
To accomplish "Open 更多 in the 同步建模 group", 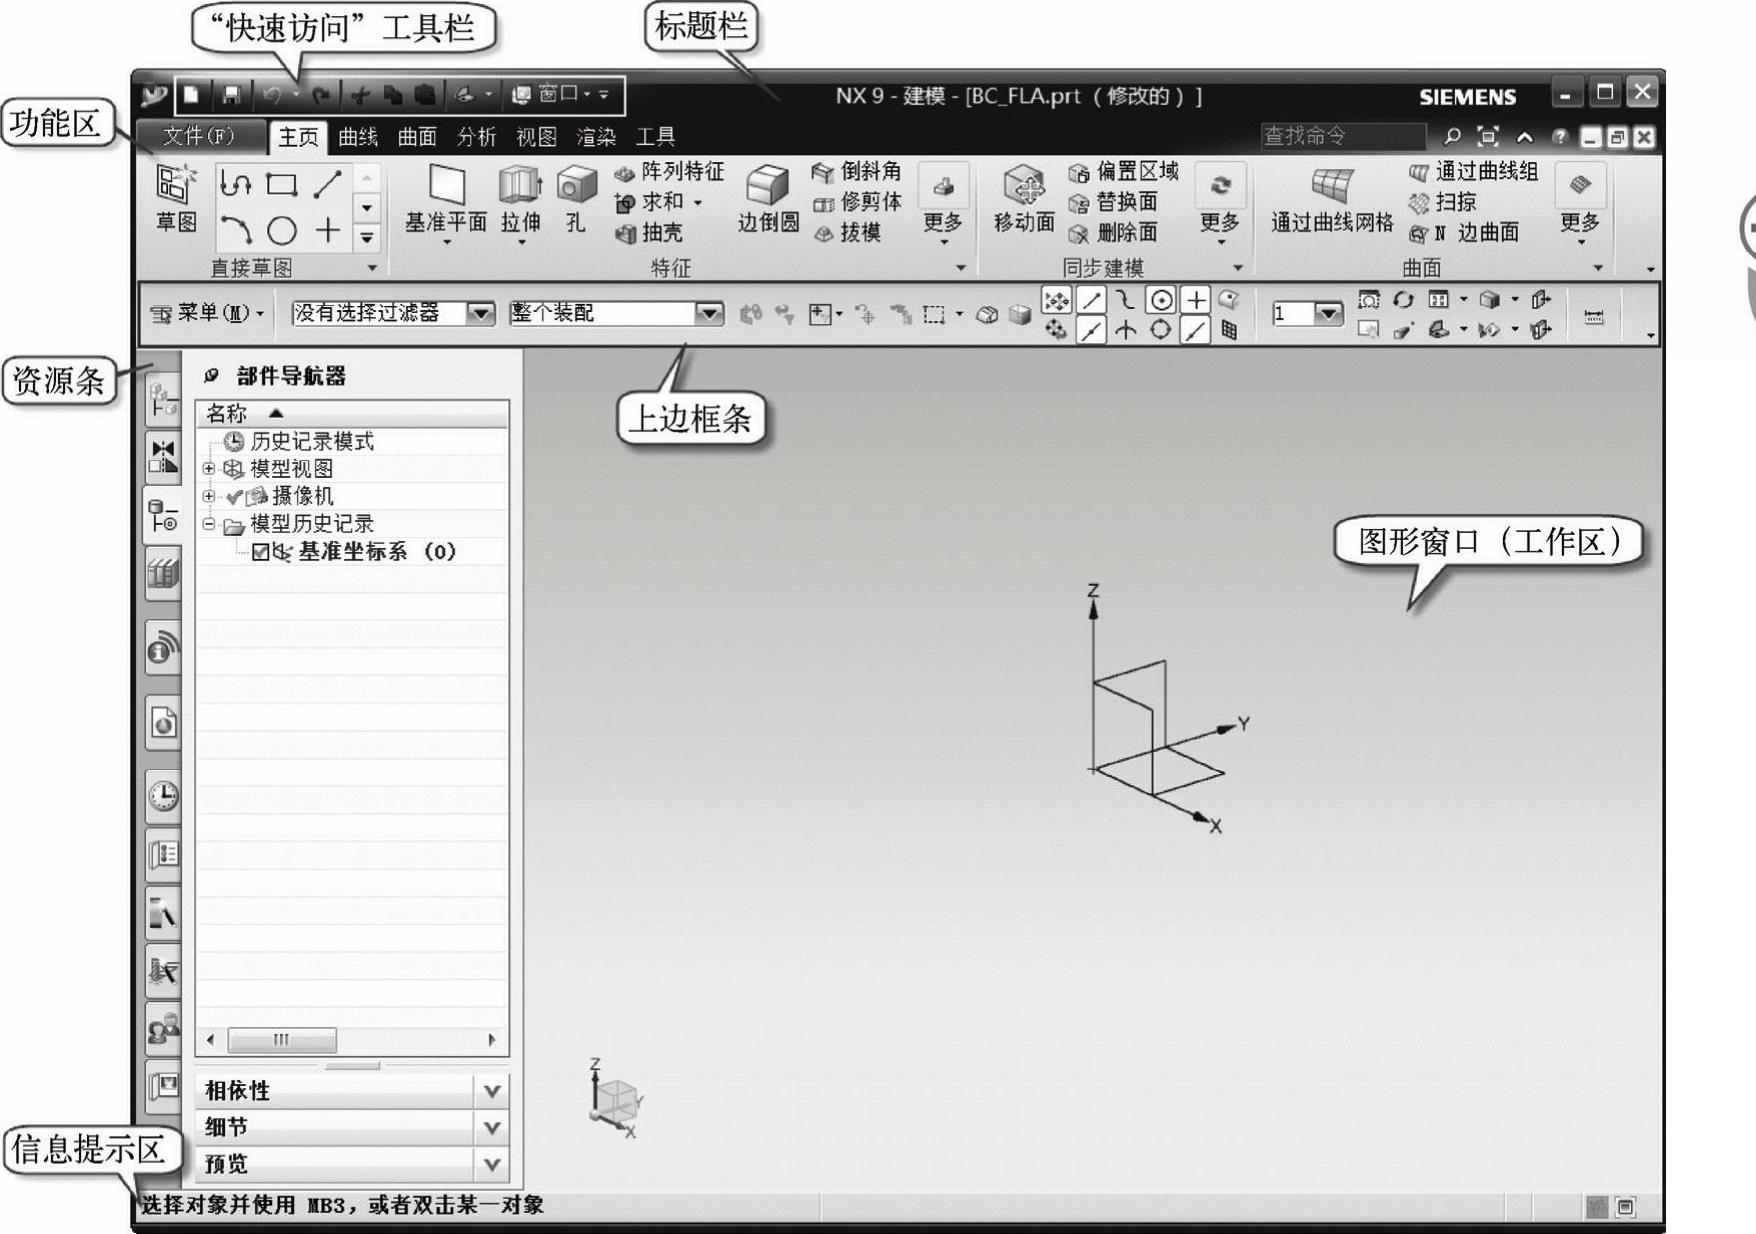I will coord(1220,204).
